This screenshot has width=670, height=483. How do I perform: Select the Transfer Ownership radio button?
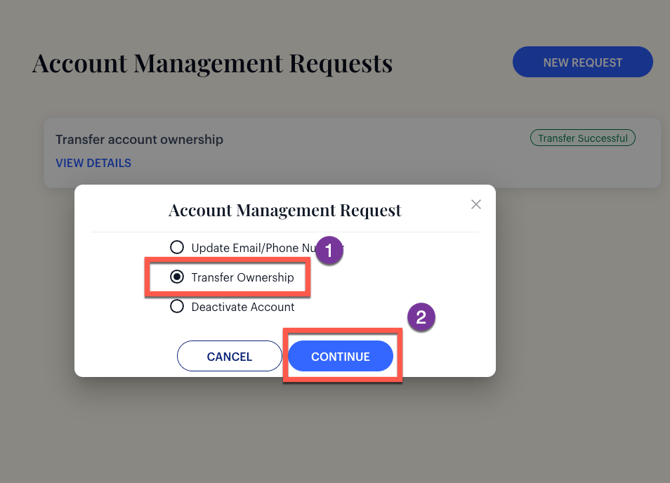click(177, 277)
